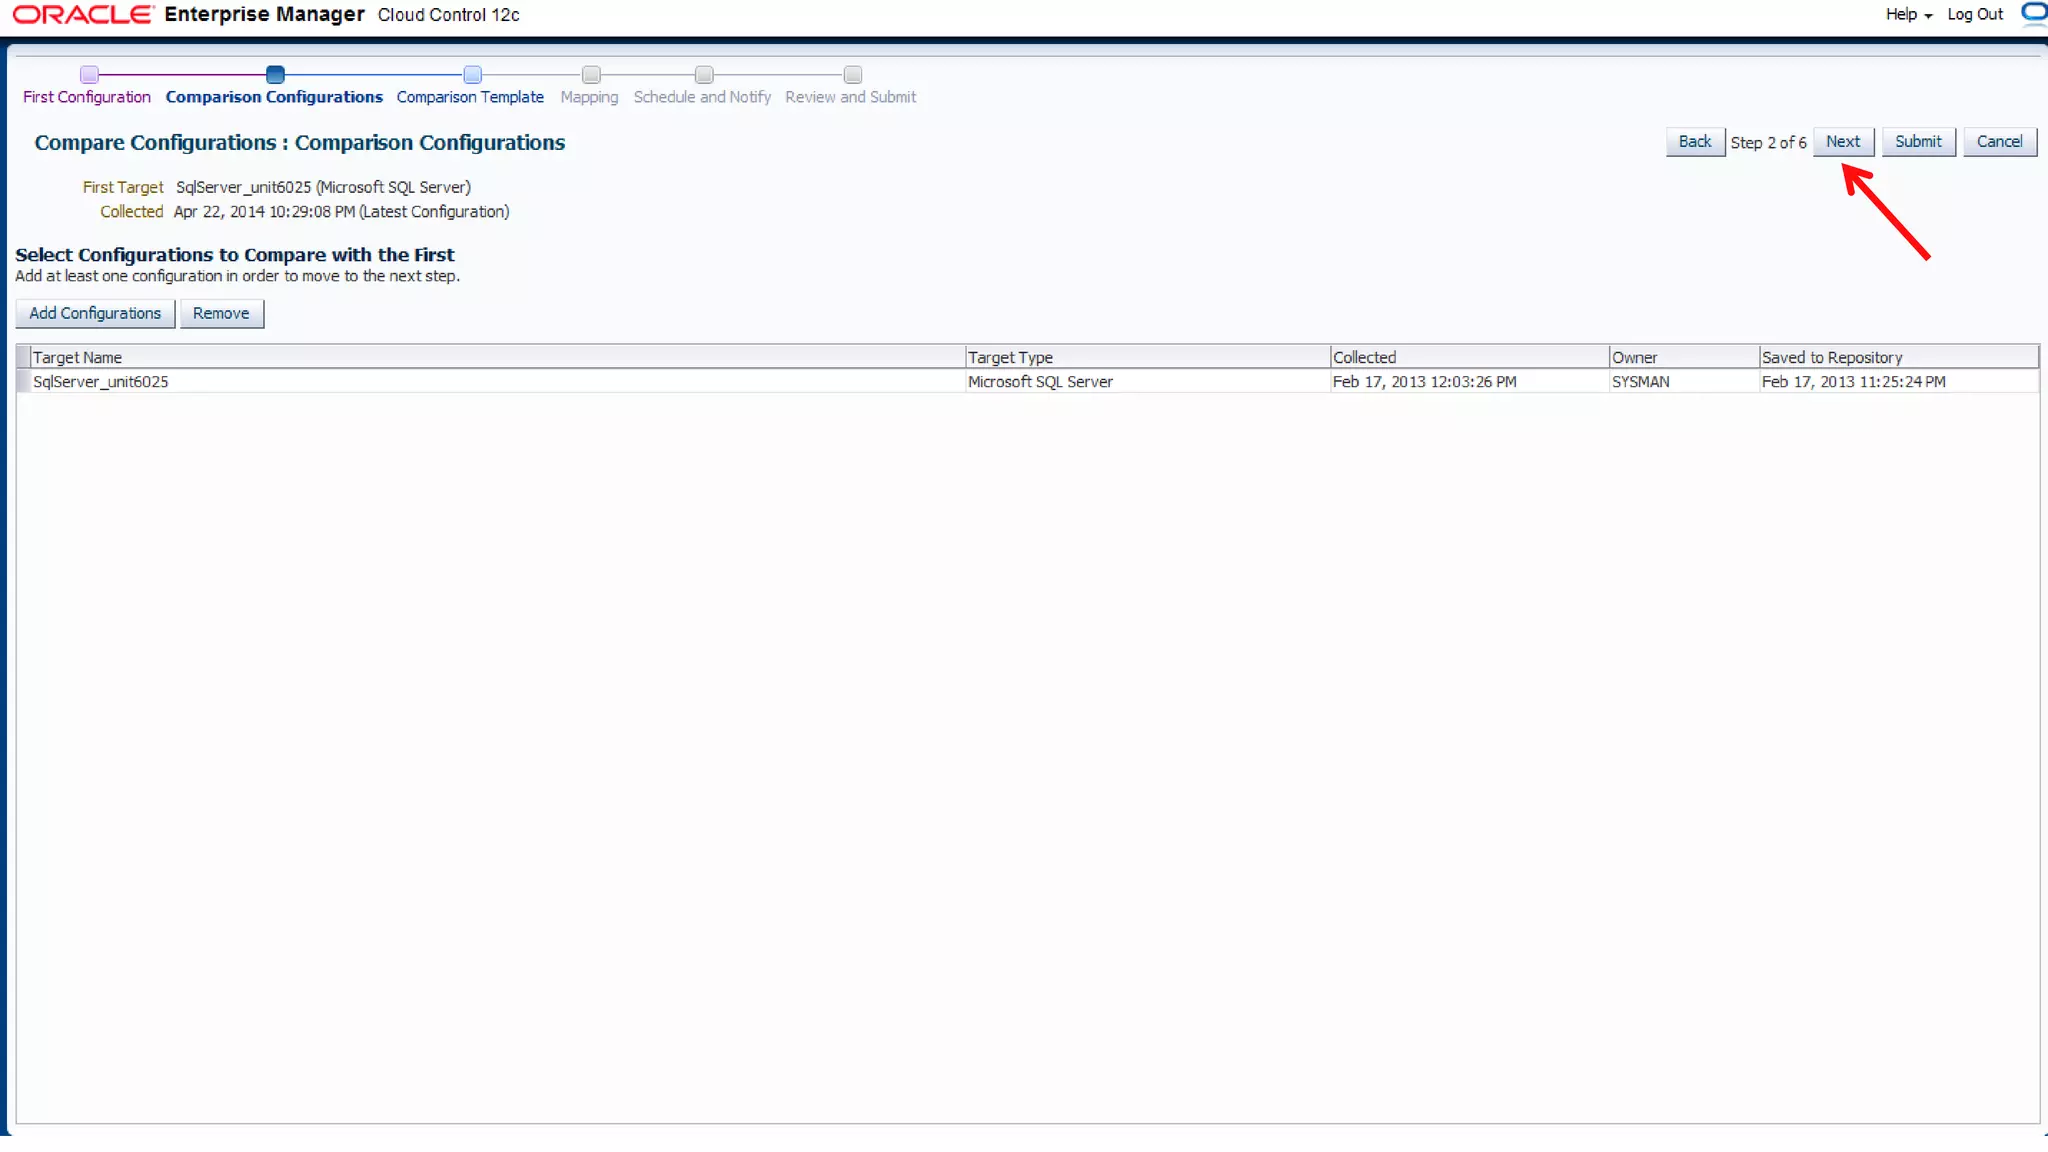Open the Comparison Template step link
Viewport: 2048px width, 1152px height.
point(470,97)
